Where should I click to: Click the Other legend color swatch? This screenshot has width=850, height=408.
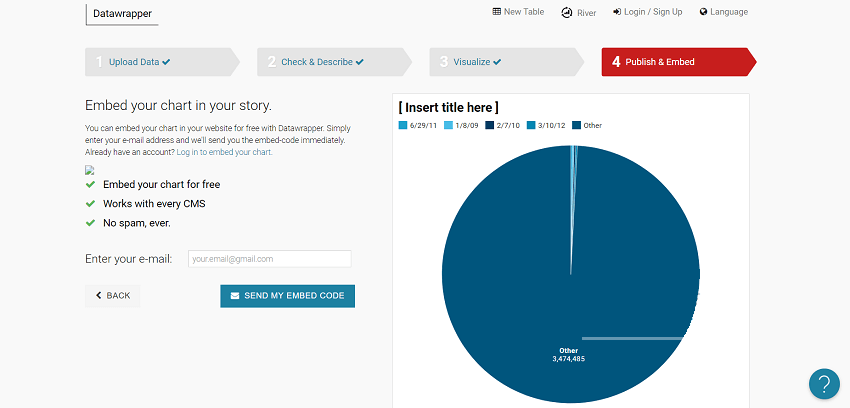point(577,126)
